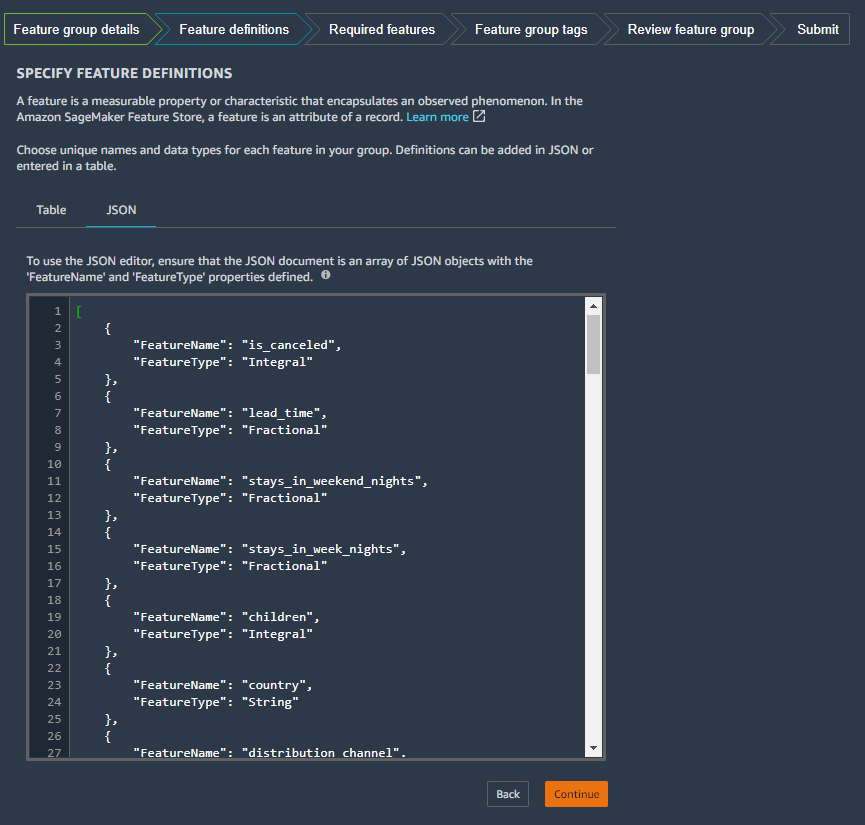Click "Integral" type on line 4
The image size is (865, 825).
click(x=277, y=362)
